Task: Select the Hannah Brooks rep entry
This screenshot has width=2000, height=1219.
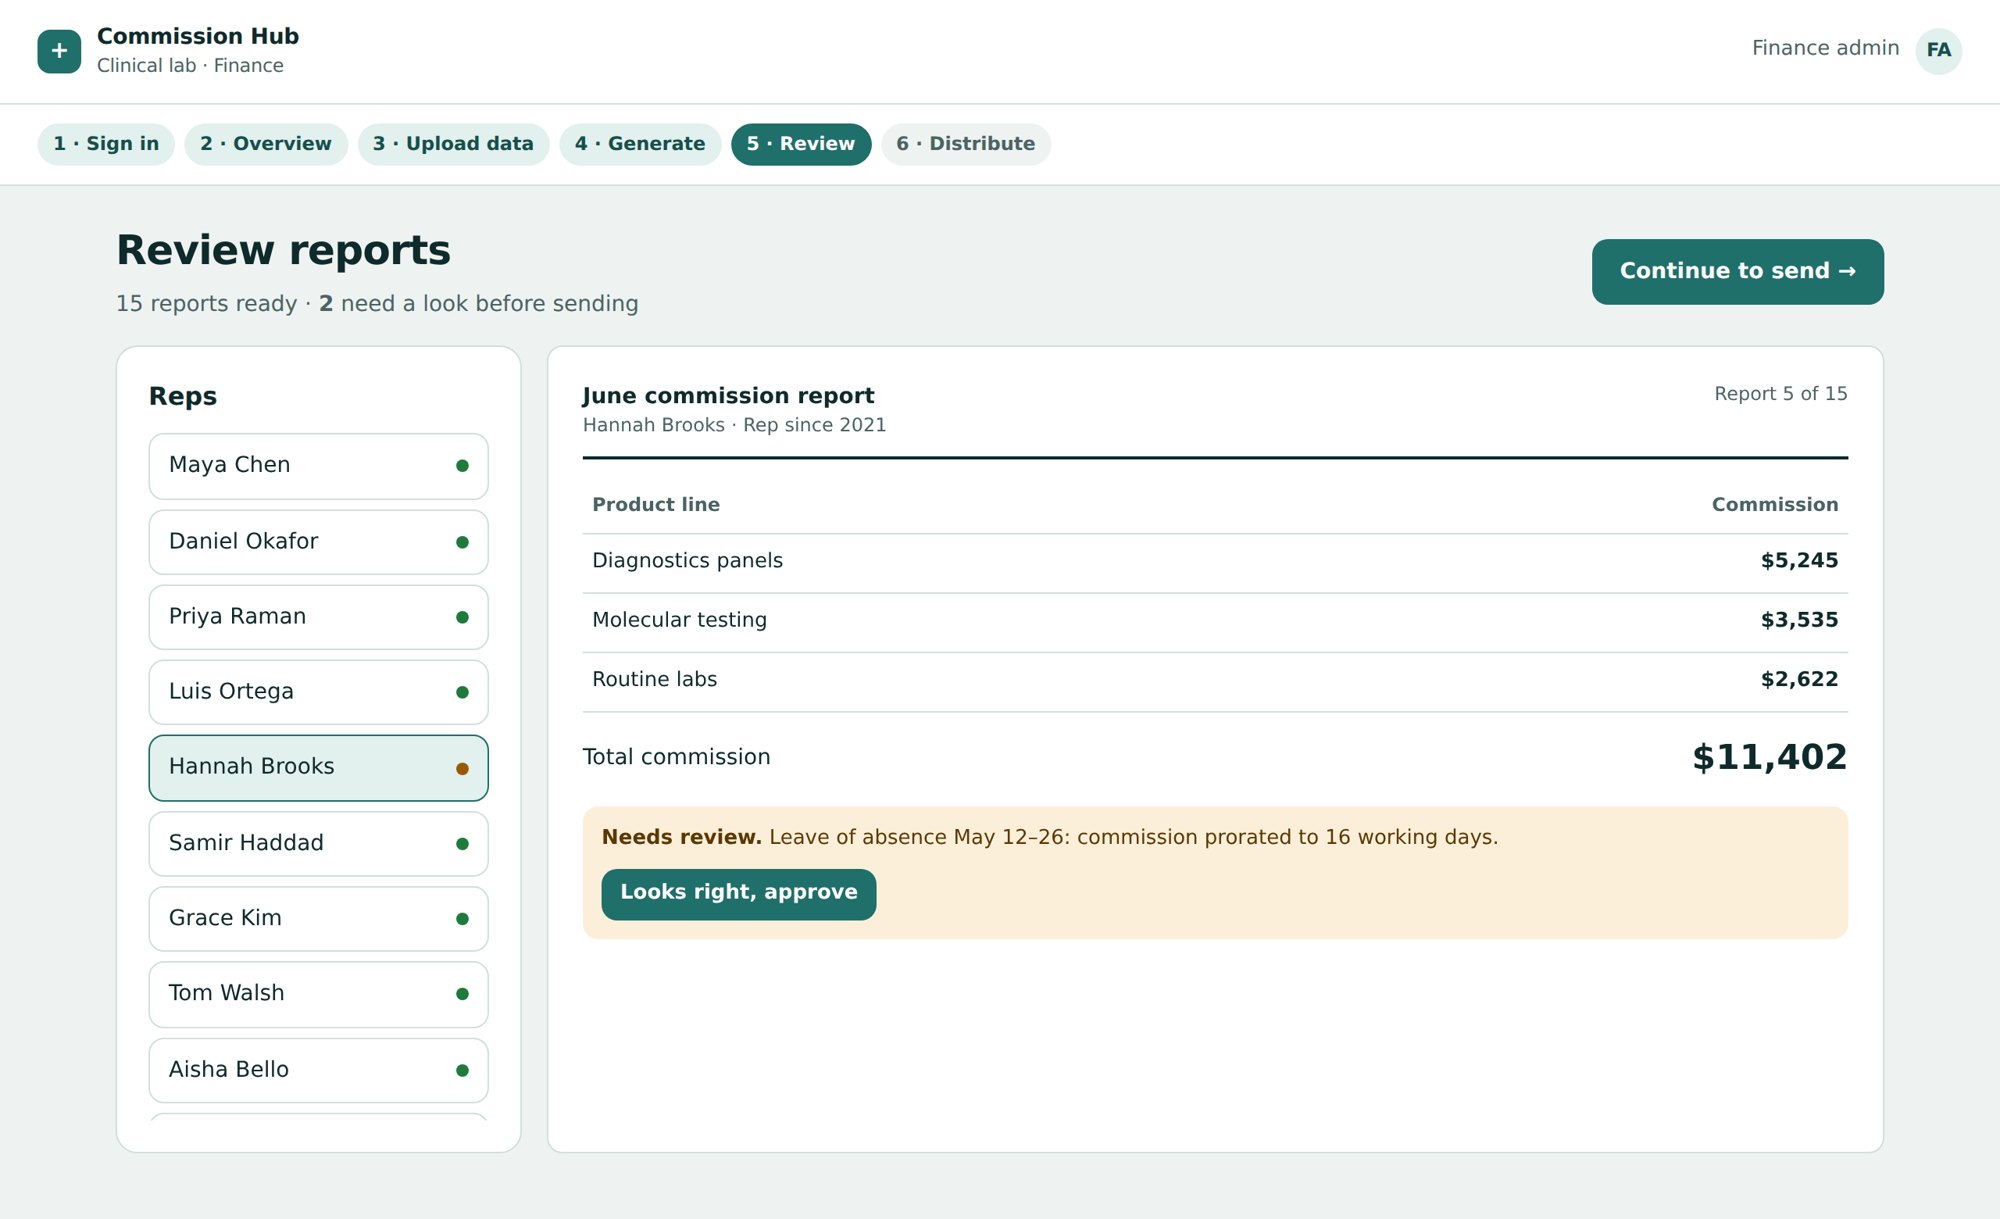Action: point(318,768)
